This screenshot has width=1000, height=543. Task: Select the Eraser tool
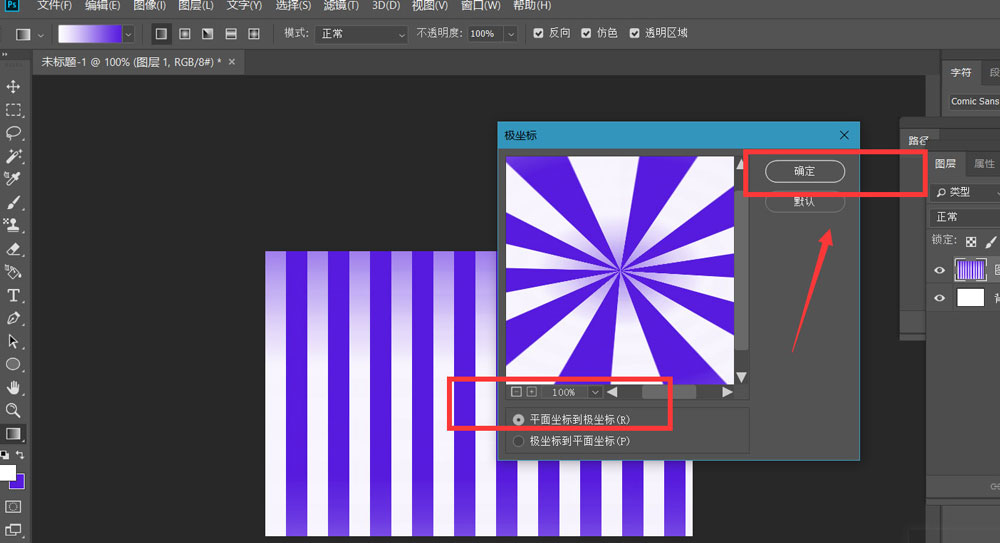(x=14, y=249)
